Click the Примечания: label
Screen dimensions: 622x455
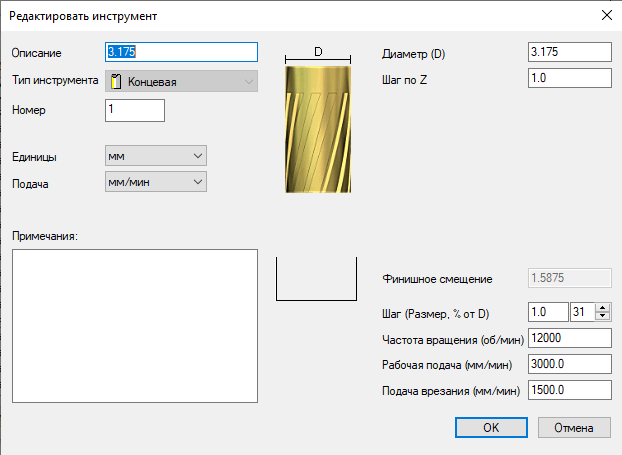(x=45, y=236)
